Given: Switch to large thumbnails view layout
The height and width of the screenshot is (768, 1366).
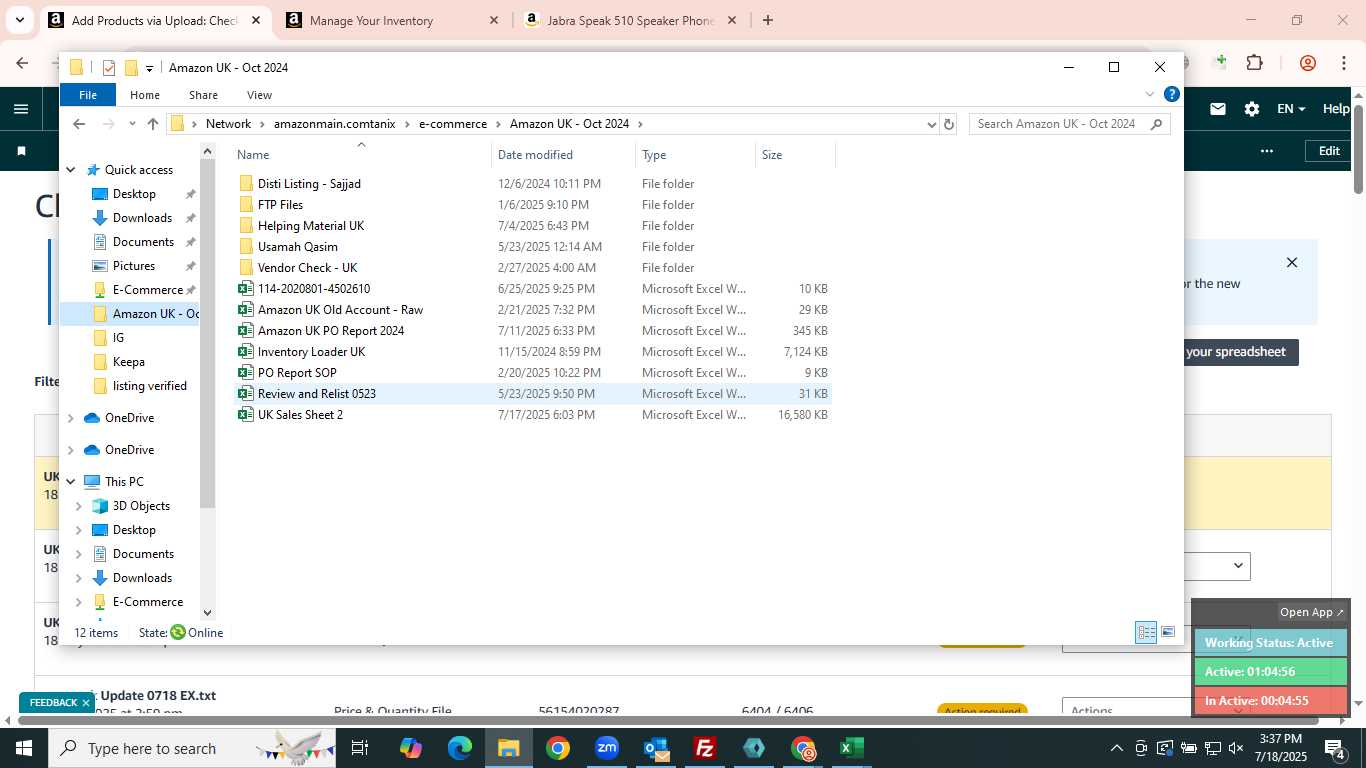Looking at the screenshot, I should click(x=1167, y=632).
